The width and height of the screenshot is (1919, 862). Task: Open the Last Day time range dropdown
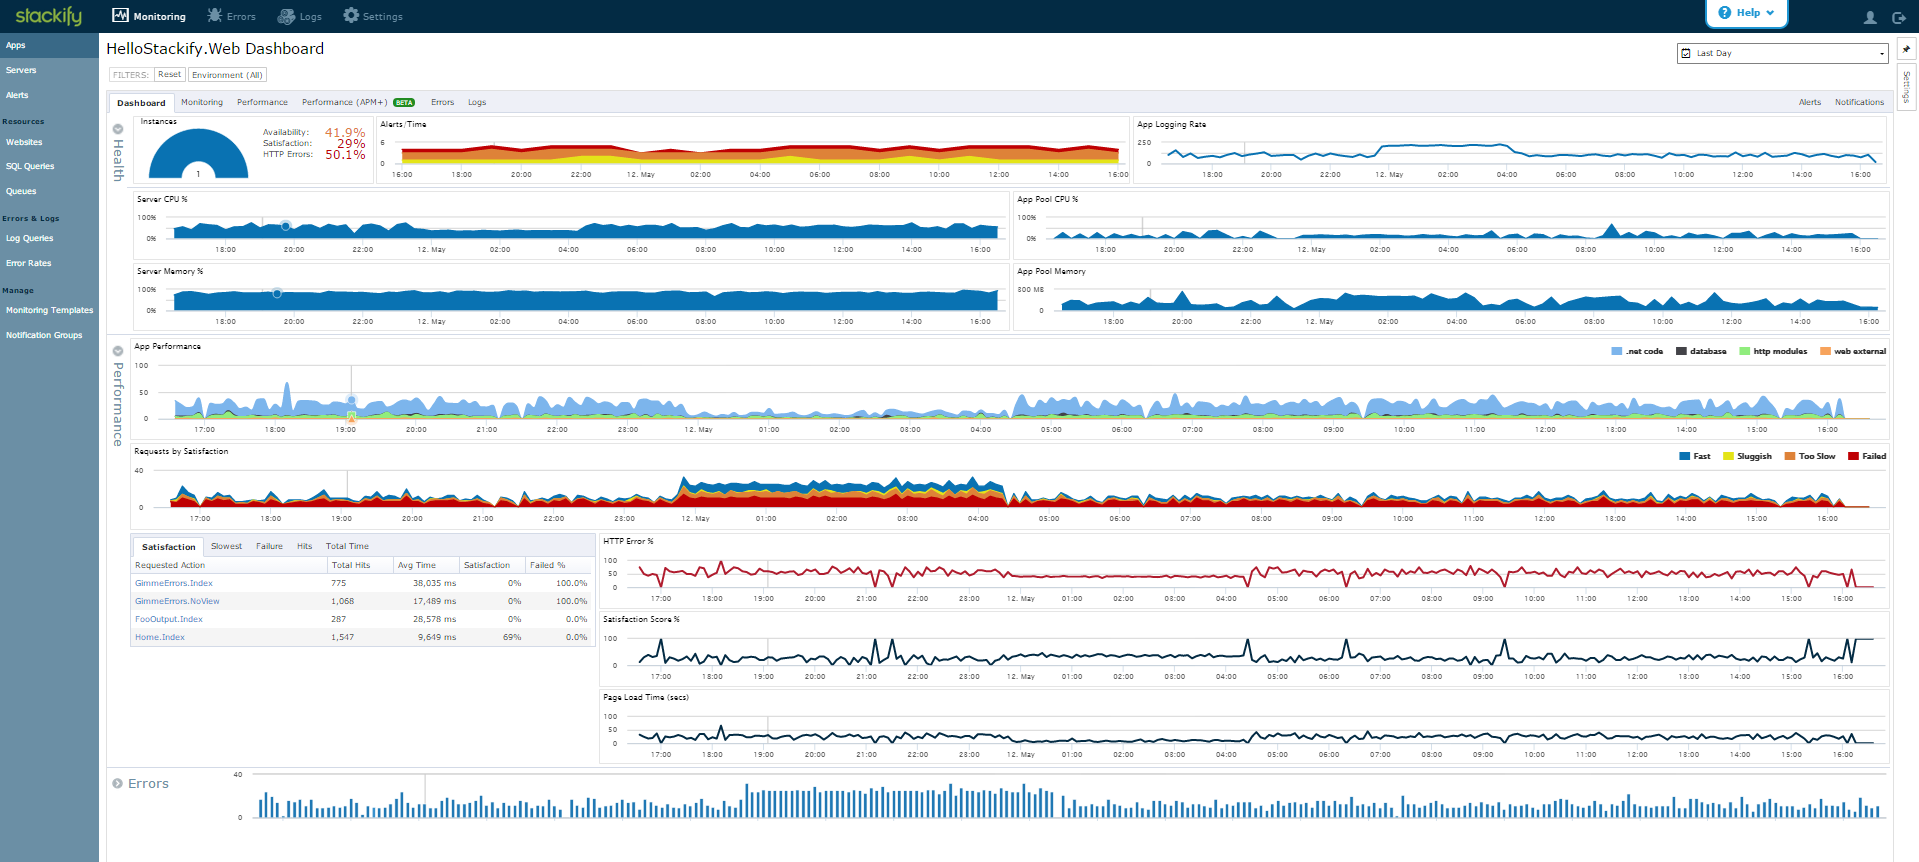[x=1782, y=53]
